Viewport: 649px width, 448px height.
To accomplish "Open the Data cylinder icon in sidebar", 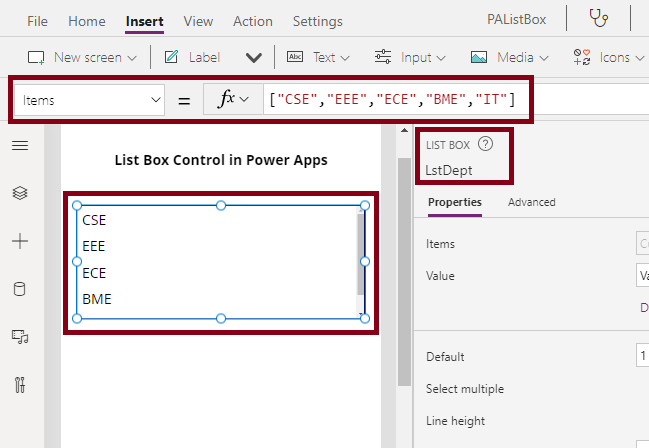I will pyautogui.click(x=19, y=289).
